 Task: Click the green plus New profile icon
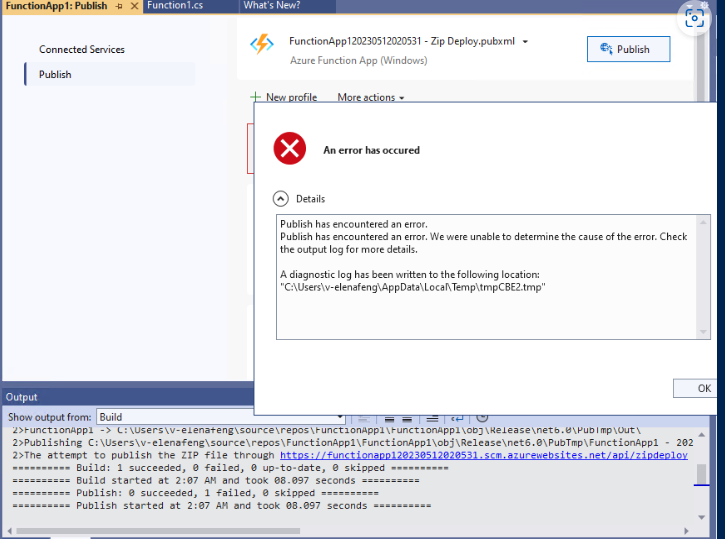[x=255, y=97]
